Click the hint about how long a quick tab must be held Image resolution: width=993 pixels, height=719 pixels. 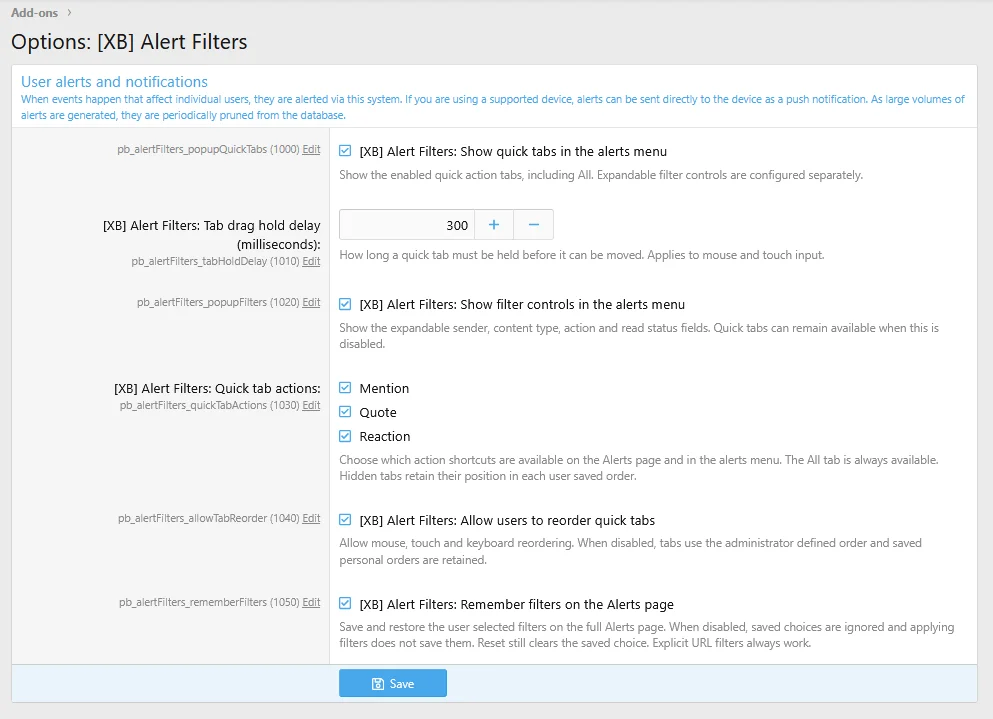click(581, 255)
